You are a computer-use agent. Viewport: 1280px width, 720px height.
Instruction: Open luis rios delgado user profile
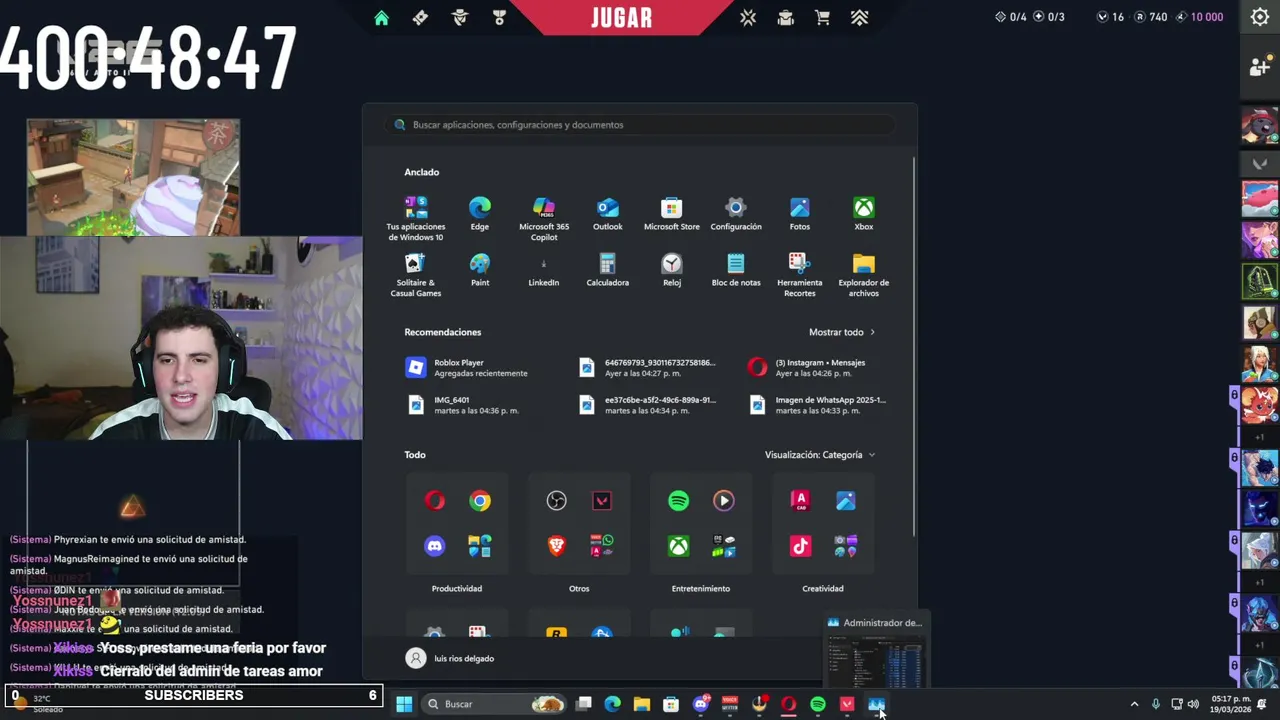[450, 658]
